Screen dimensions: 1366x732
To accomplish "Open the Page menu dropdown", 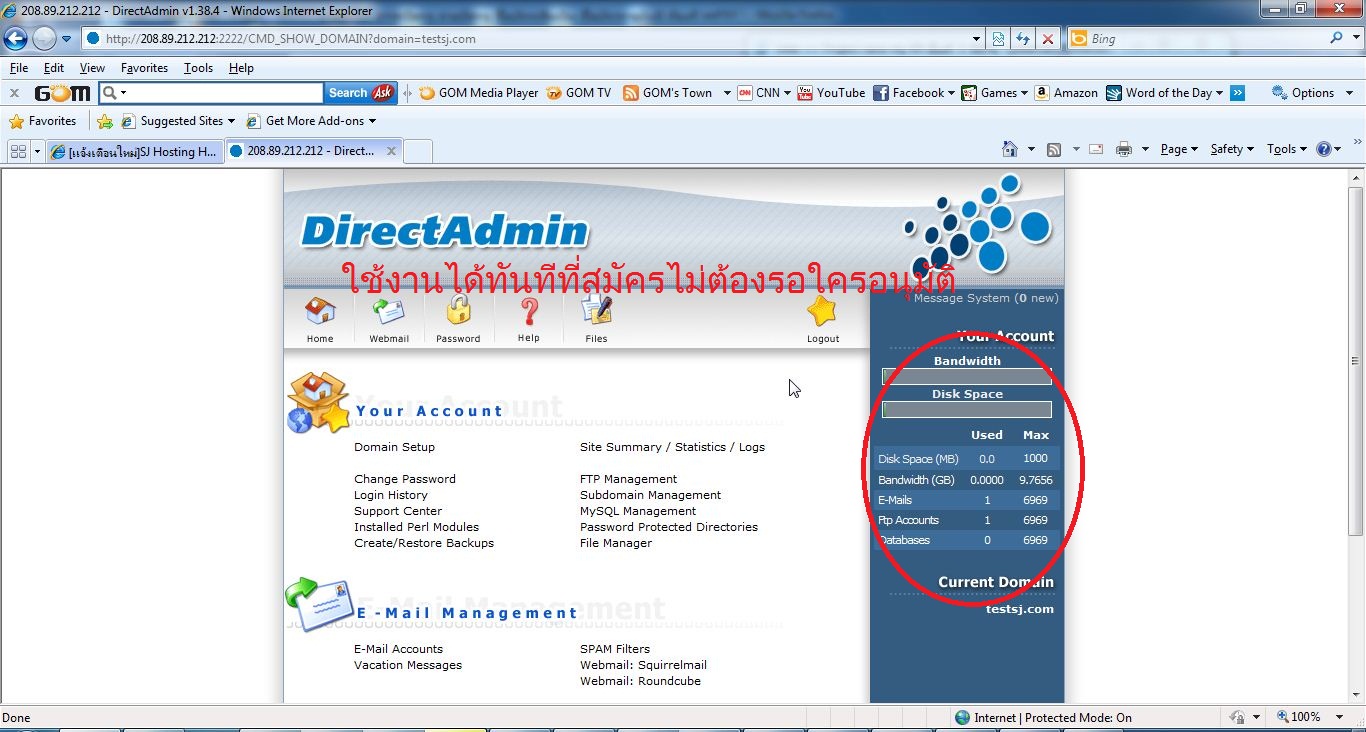I will tap(1179, 149).
